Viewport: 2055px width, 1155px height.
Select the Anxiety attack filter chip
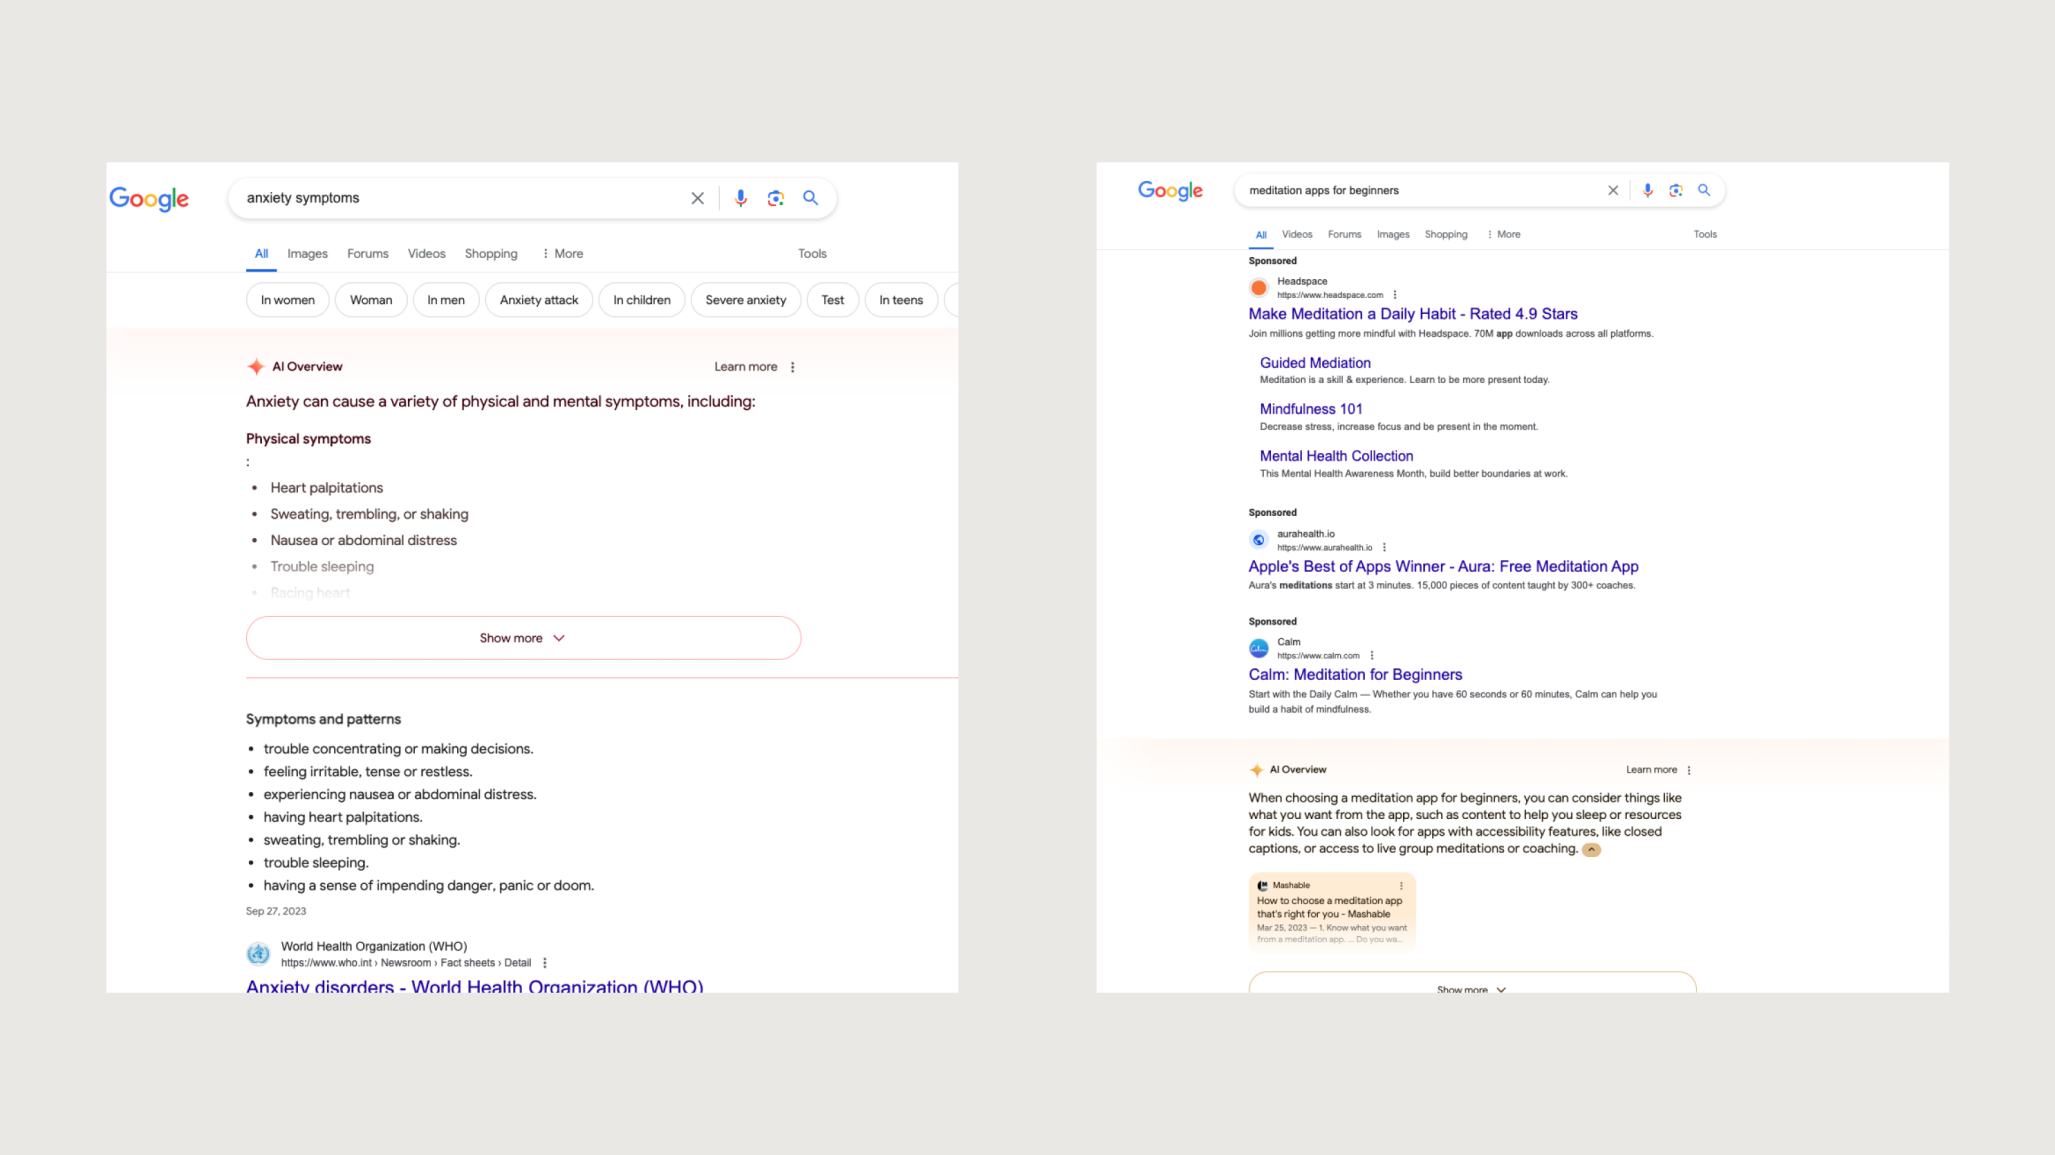[539, 300]
